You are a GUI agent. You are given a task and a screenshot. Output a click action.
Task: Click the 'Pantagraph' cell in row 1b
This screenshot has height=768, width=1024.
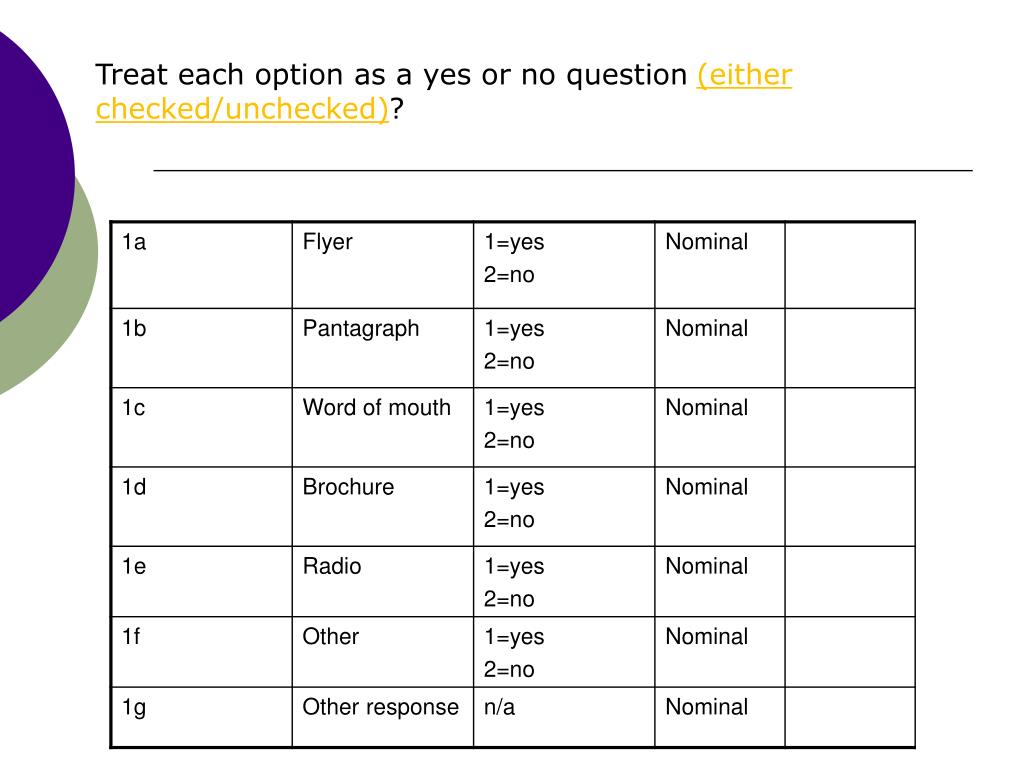(383, 348)
